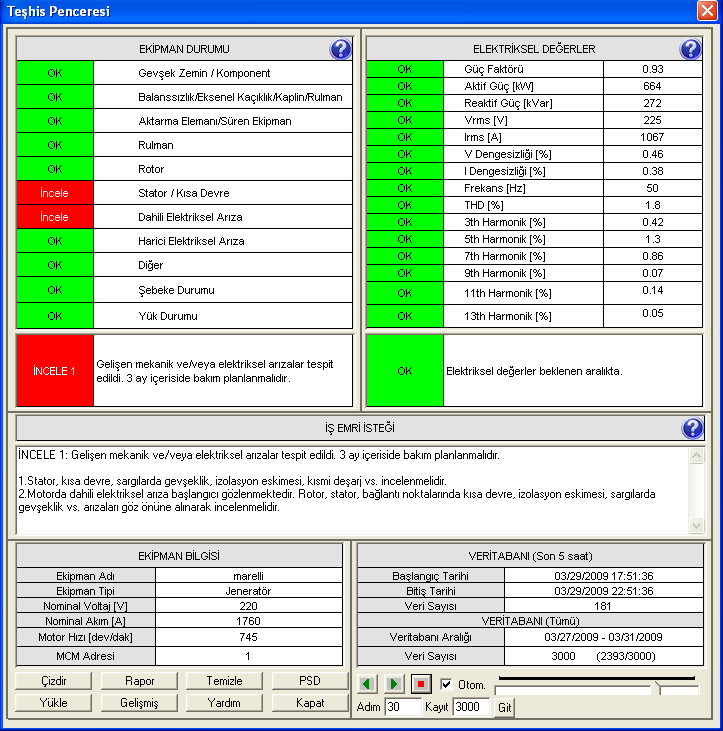Click the Yükle button
Screen dimensions: 723x731
(x=54, y=703)
